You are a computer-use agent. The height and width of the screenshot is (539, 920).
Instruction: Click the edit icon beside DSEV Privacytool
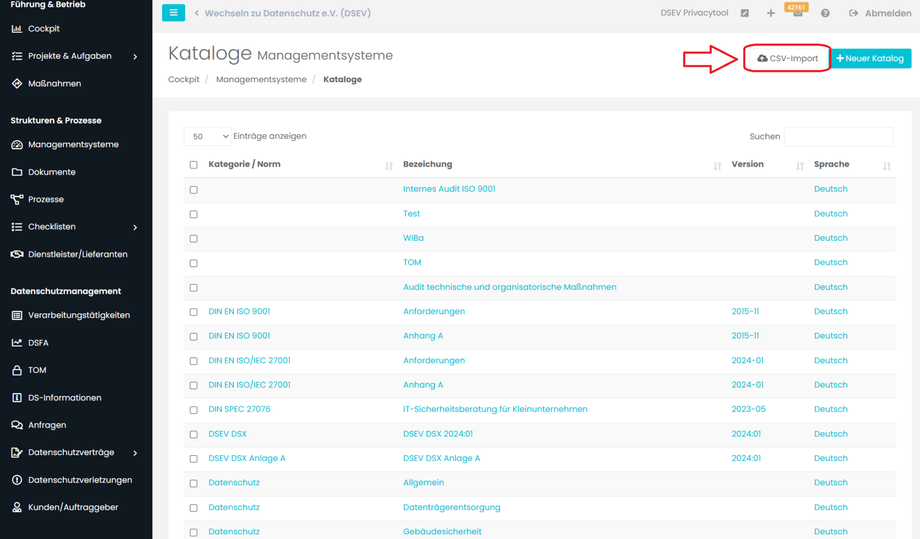click(745, 13)
